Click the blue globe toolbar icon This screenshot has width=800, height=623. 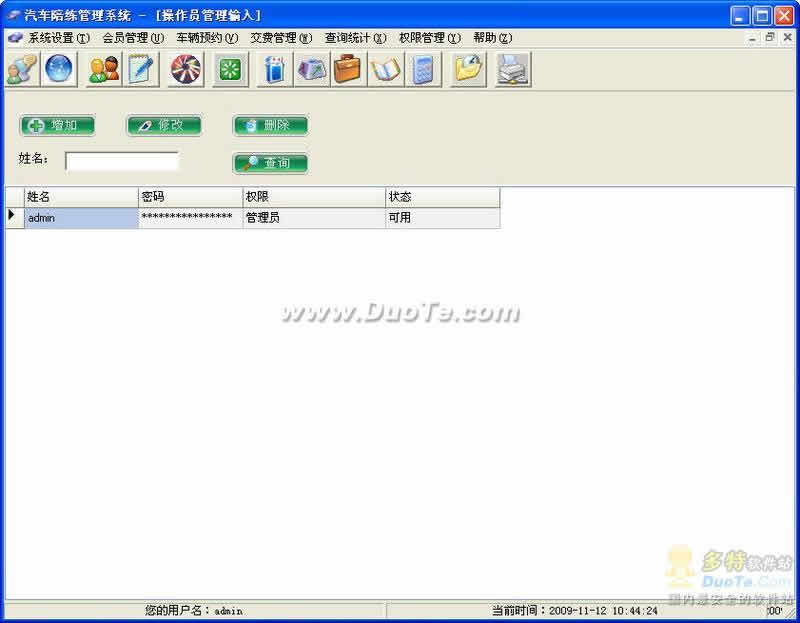(x=59, y=69)
